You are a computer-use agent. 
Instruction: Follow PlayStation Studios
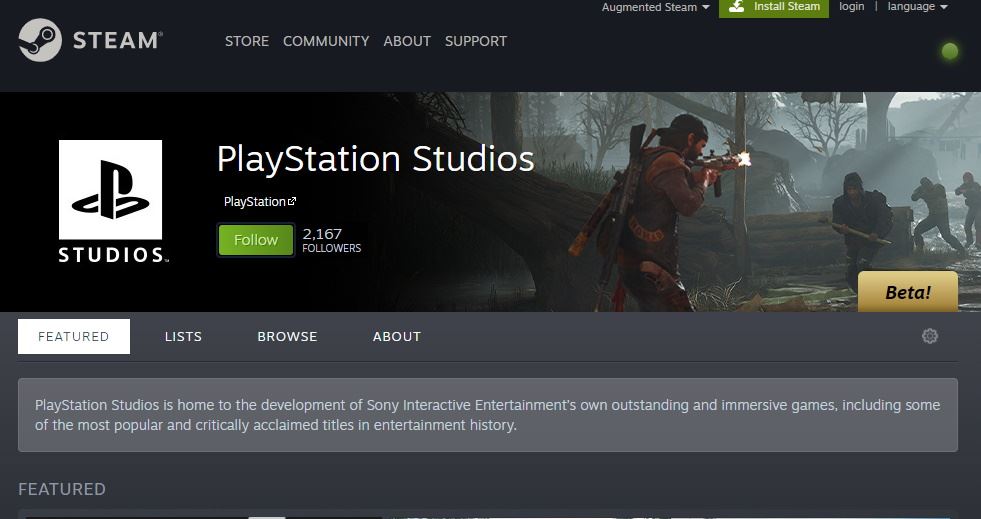click(x=256, y=240)
